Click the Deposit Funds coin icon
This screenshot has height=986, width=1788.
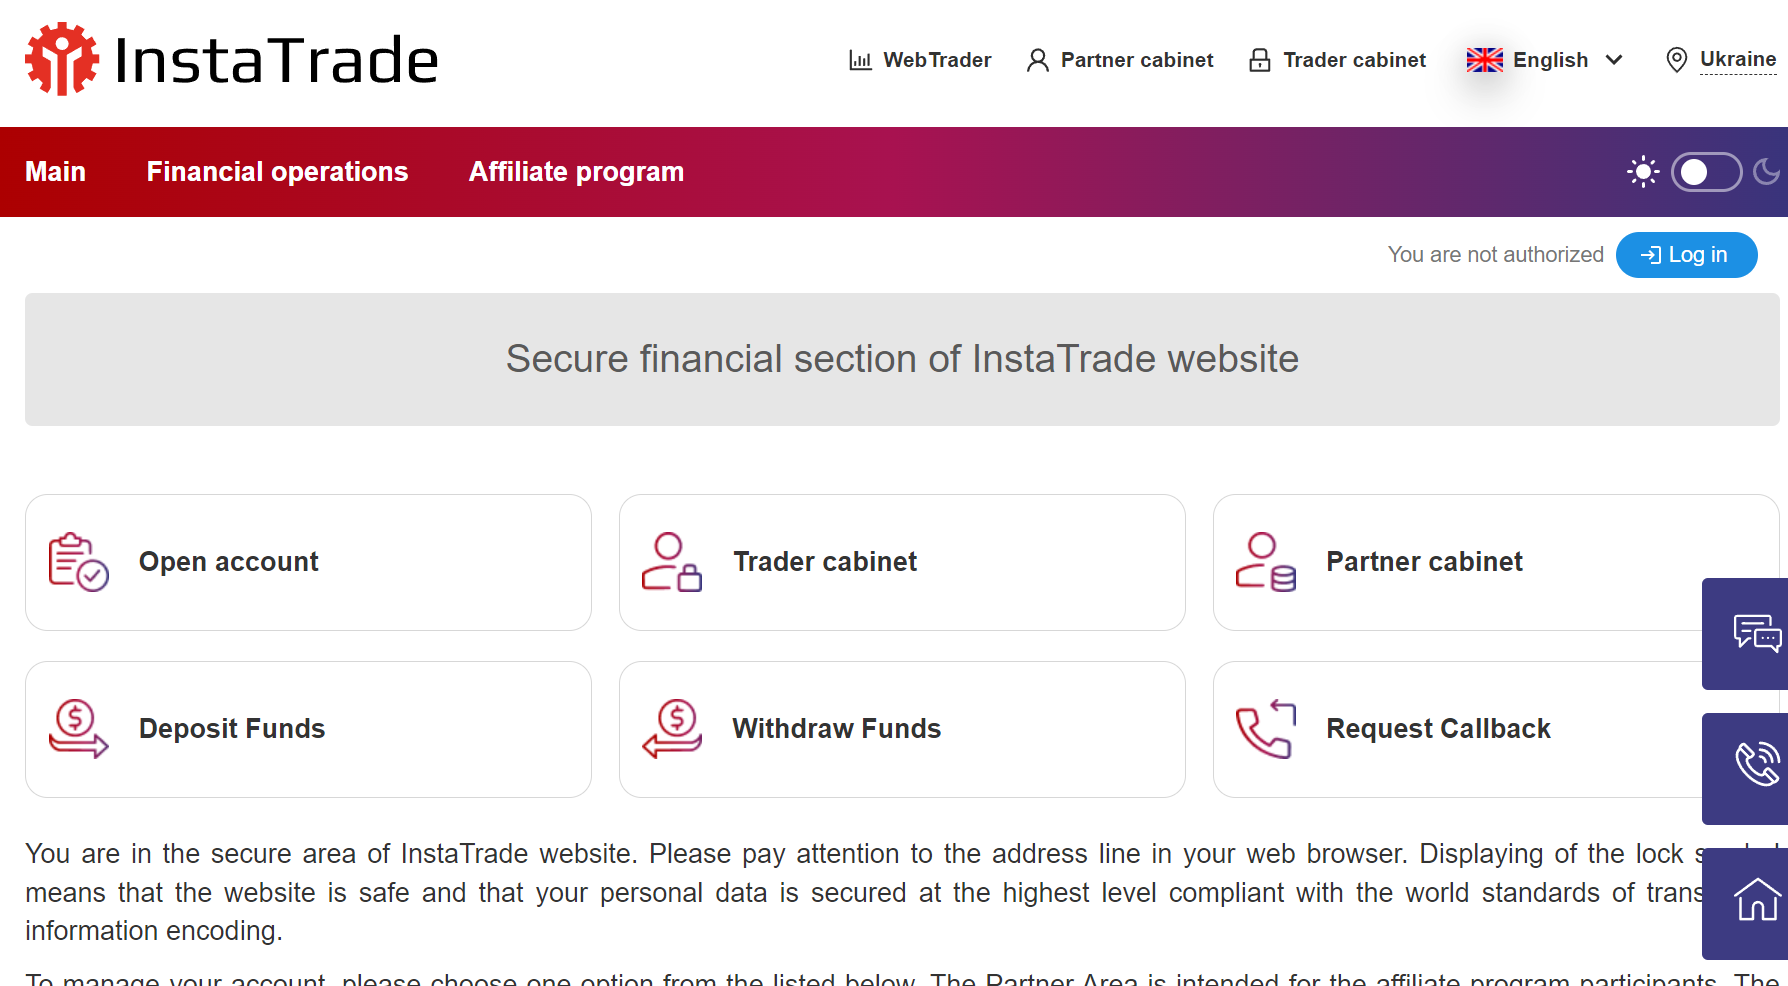coord(78,729)
